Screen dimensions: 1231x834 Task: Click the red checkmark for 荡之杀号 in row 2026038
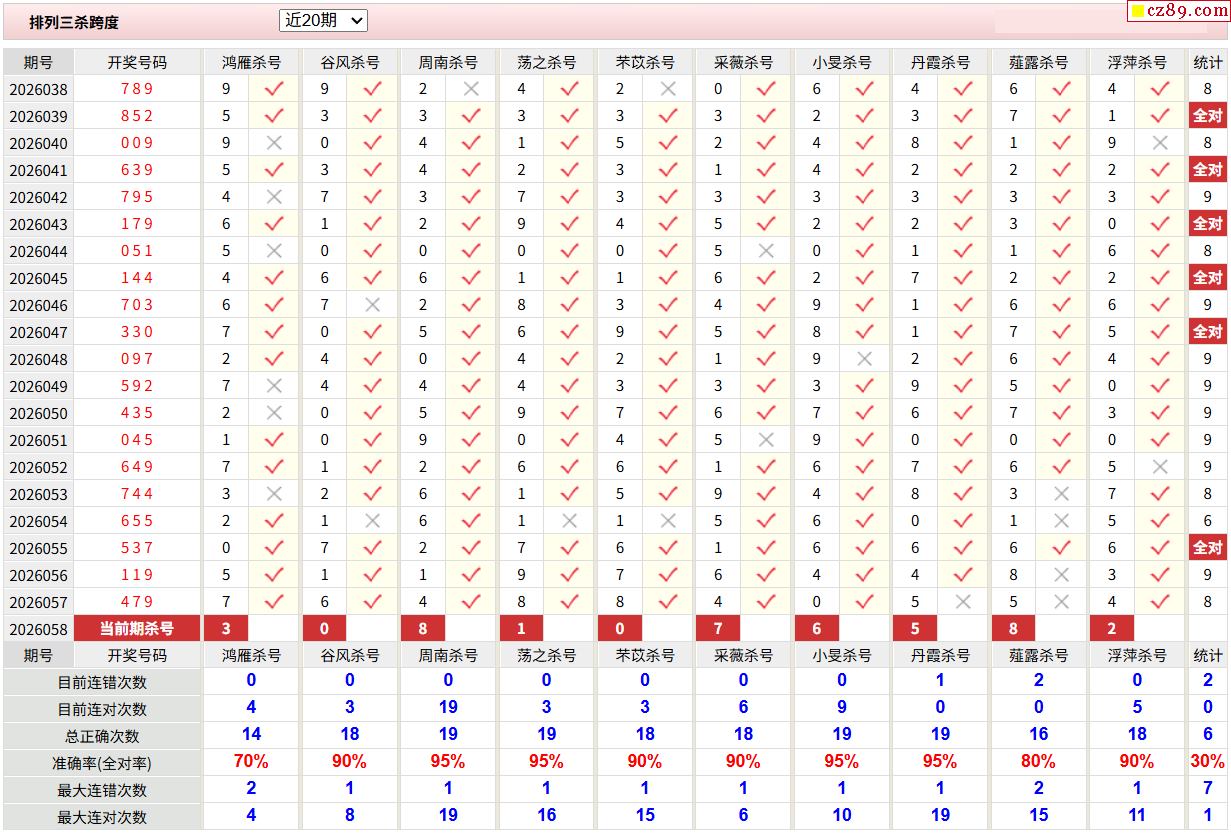570,89
